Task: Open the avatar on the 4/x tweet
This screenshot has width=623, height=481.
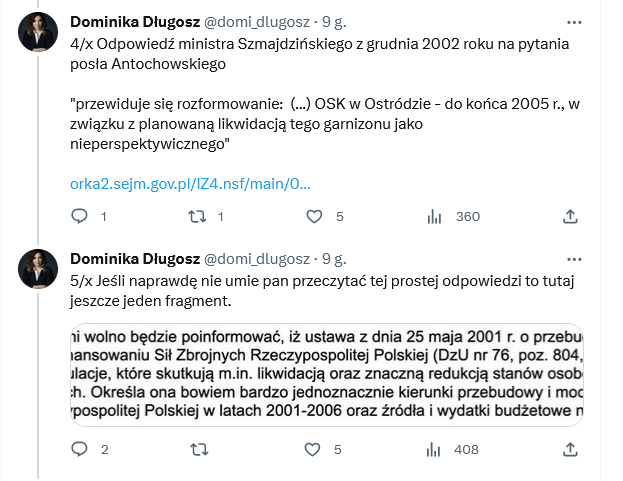Action: coord(38,34)
